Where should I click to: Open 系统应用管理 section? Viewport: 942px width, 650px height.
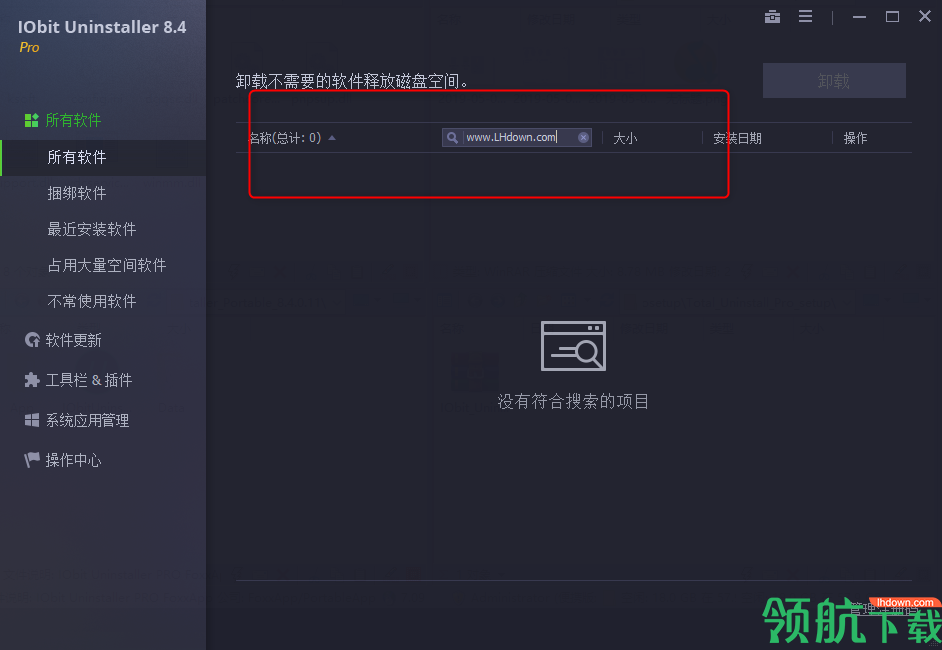(x=88, y=421)
